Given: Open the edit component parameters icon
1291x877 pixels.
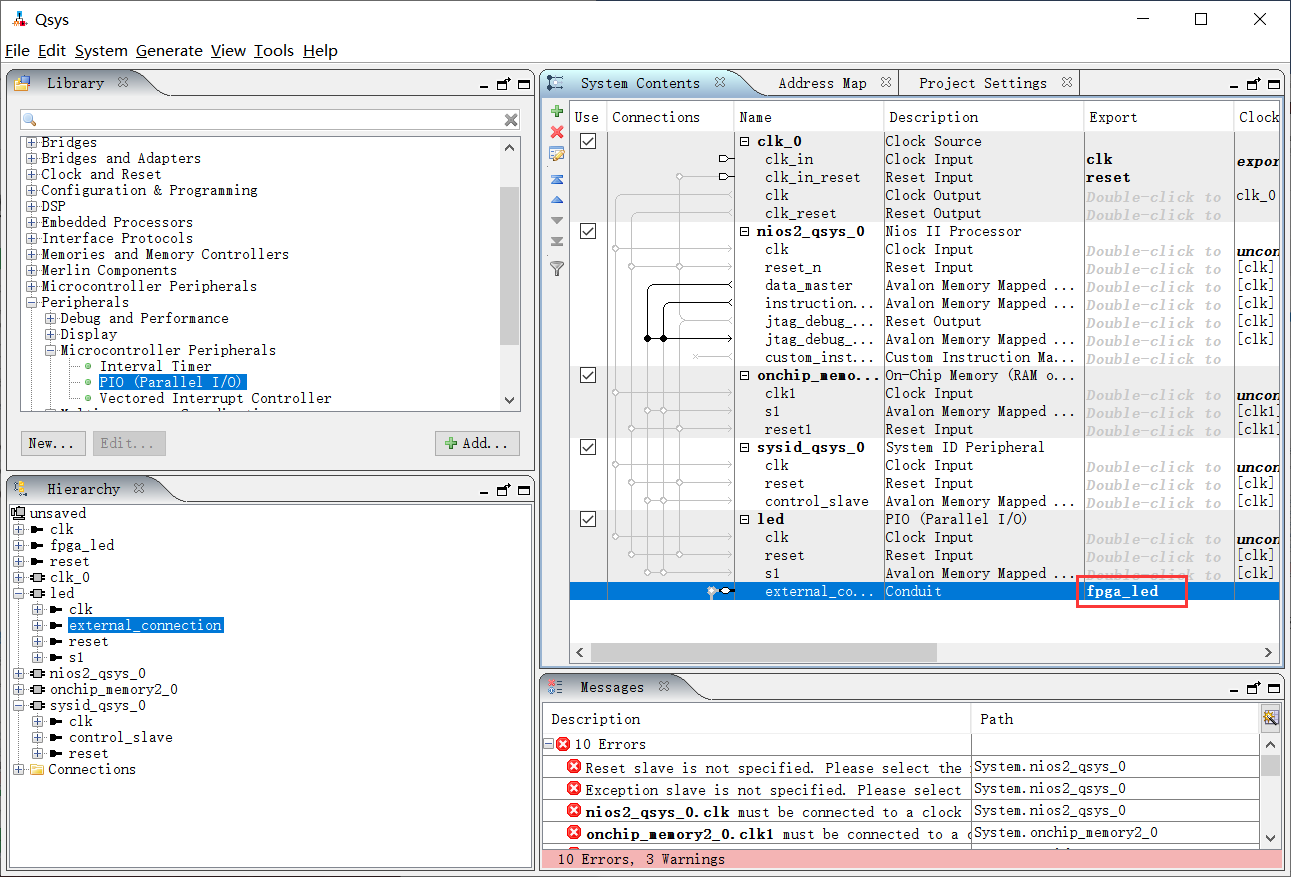Looking at the screenshot, I should [x=557, y=154].
